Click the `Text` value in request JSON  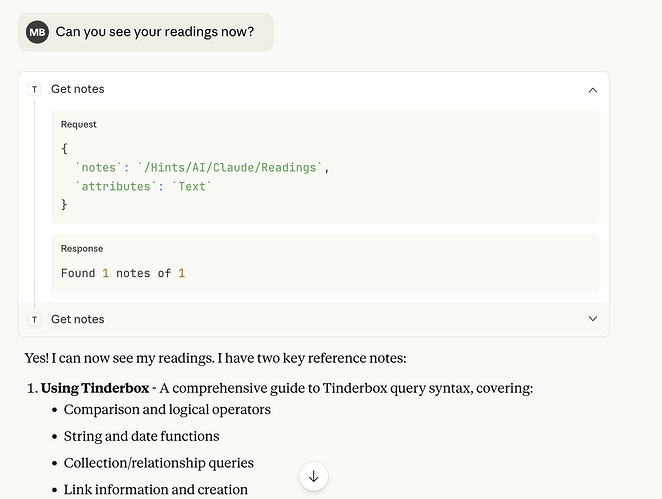(195, 186)
